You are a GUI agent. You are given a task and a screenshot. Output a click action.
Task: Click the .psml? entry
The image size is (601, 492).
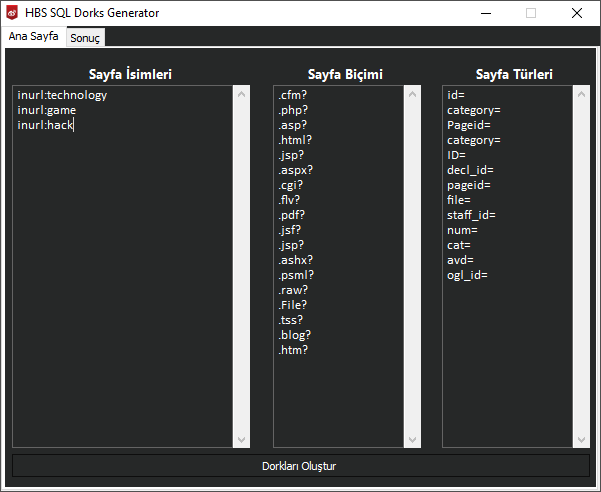(296, 275)
